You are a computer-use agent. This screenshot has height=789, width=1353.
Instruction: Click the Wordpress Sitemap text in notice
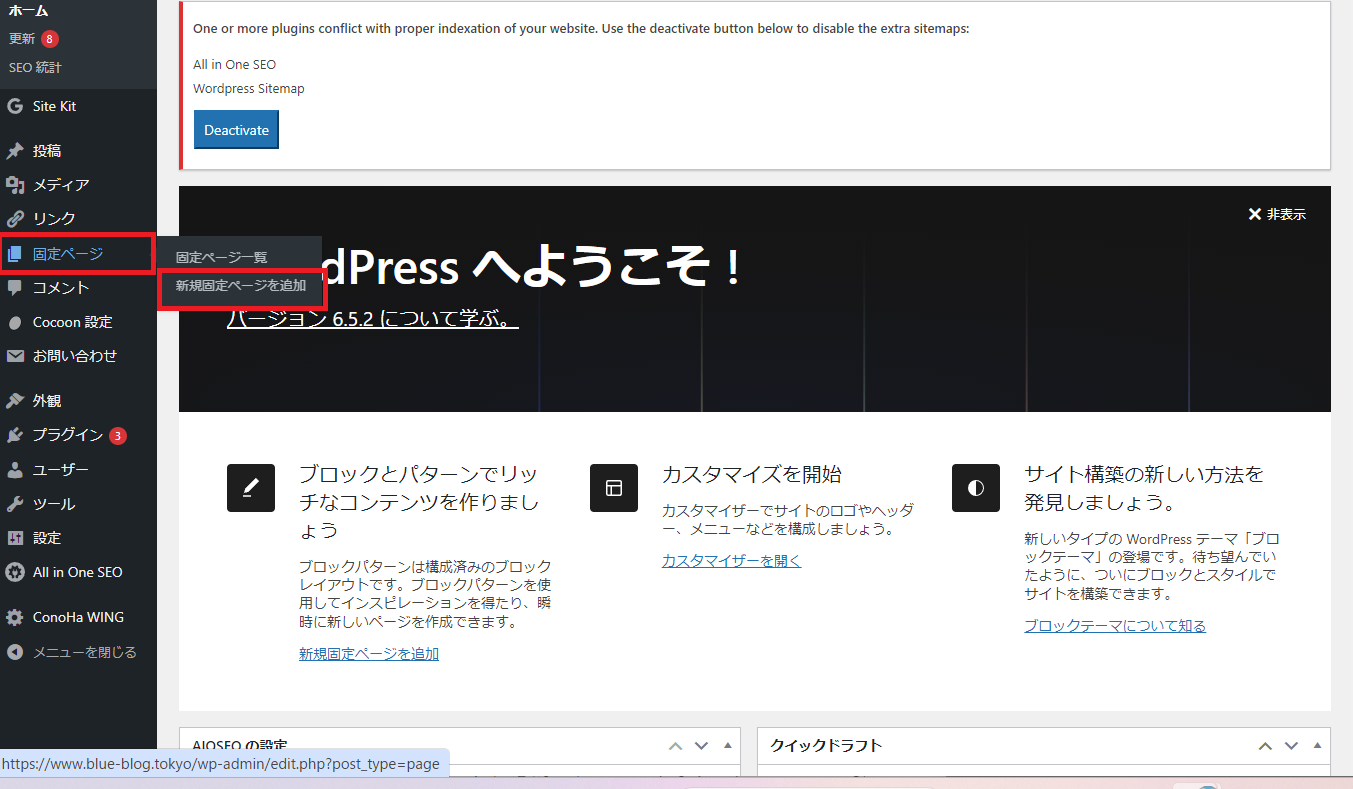[x=249, y=89]
